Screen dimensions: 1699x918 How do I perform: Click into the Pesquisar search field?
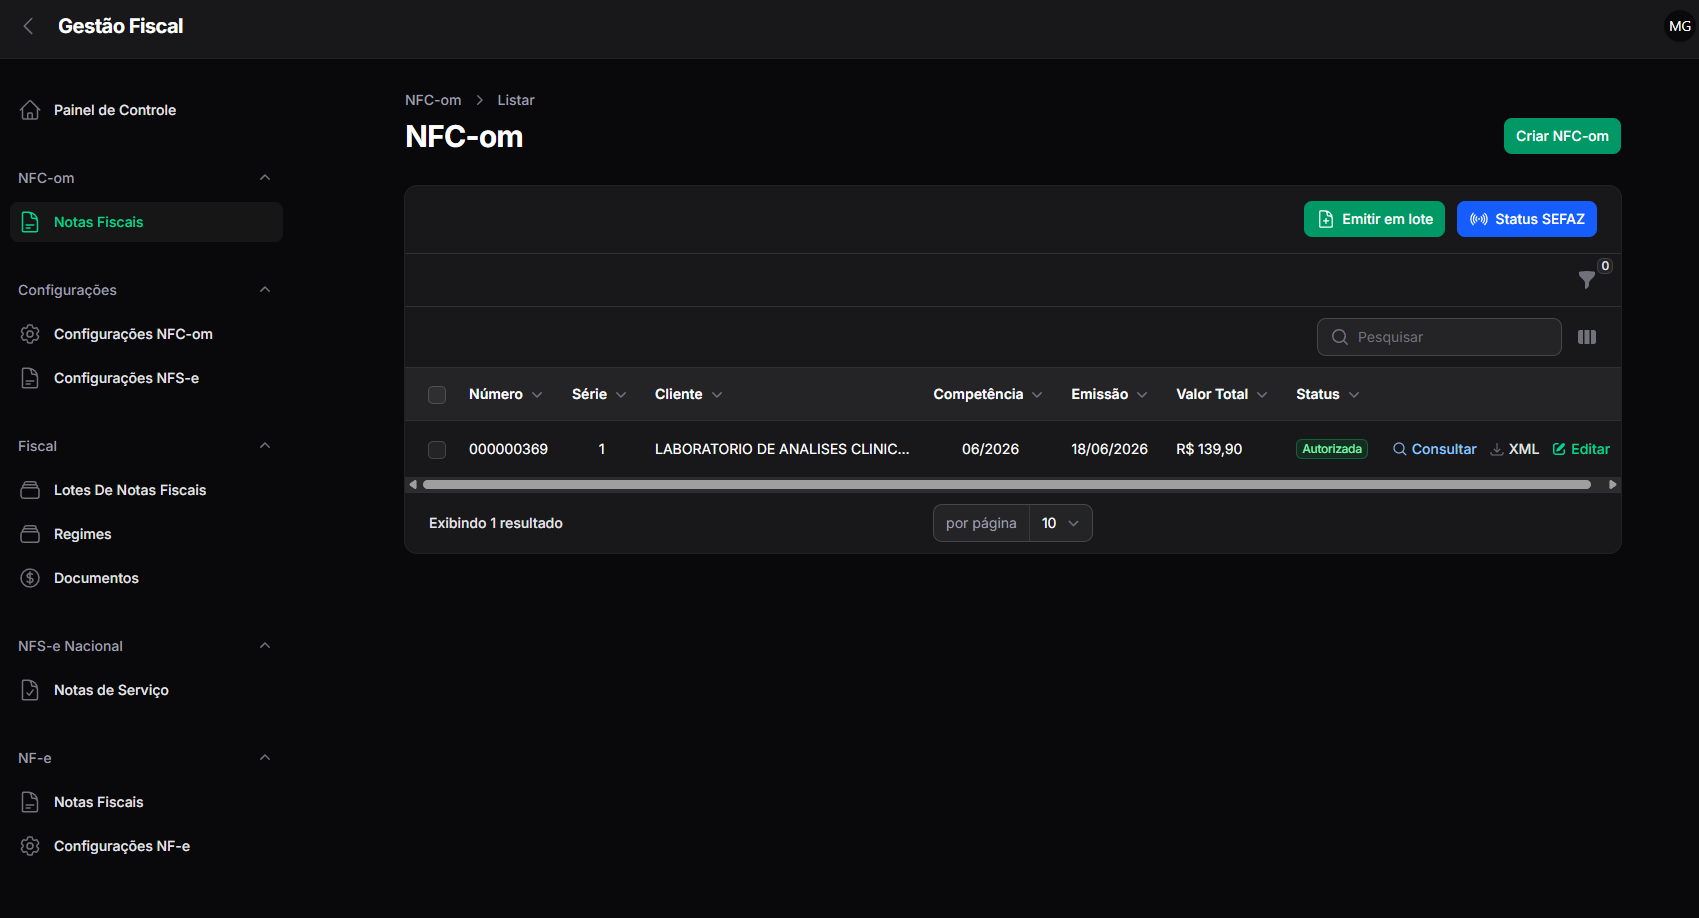click(x=1439, y=337)
